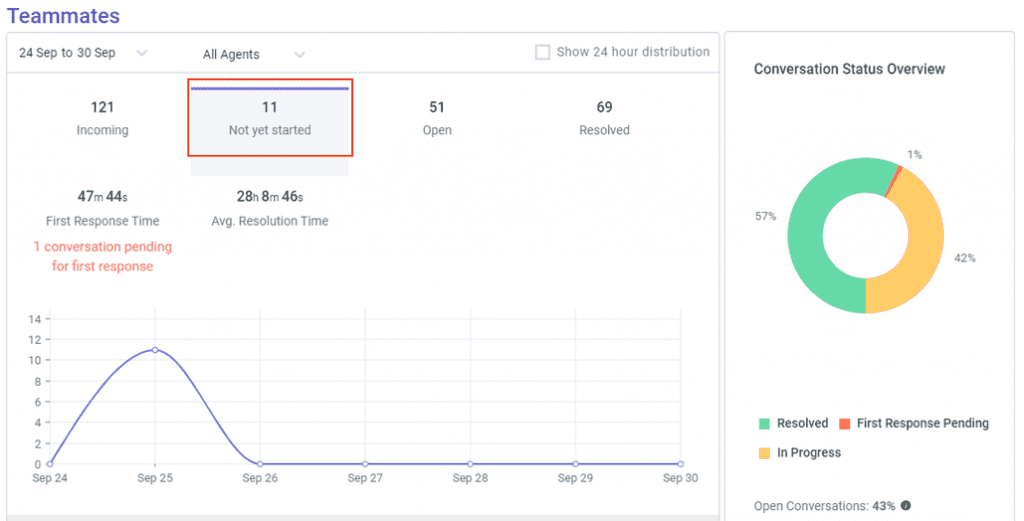Select the Not yet started tab

click(x=270, y=118)
